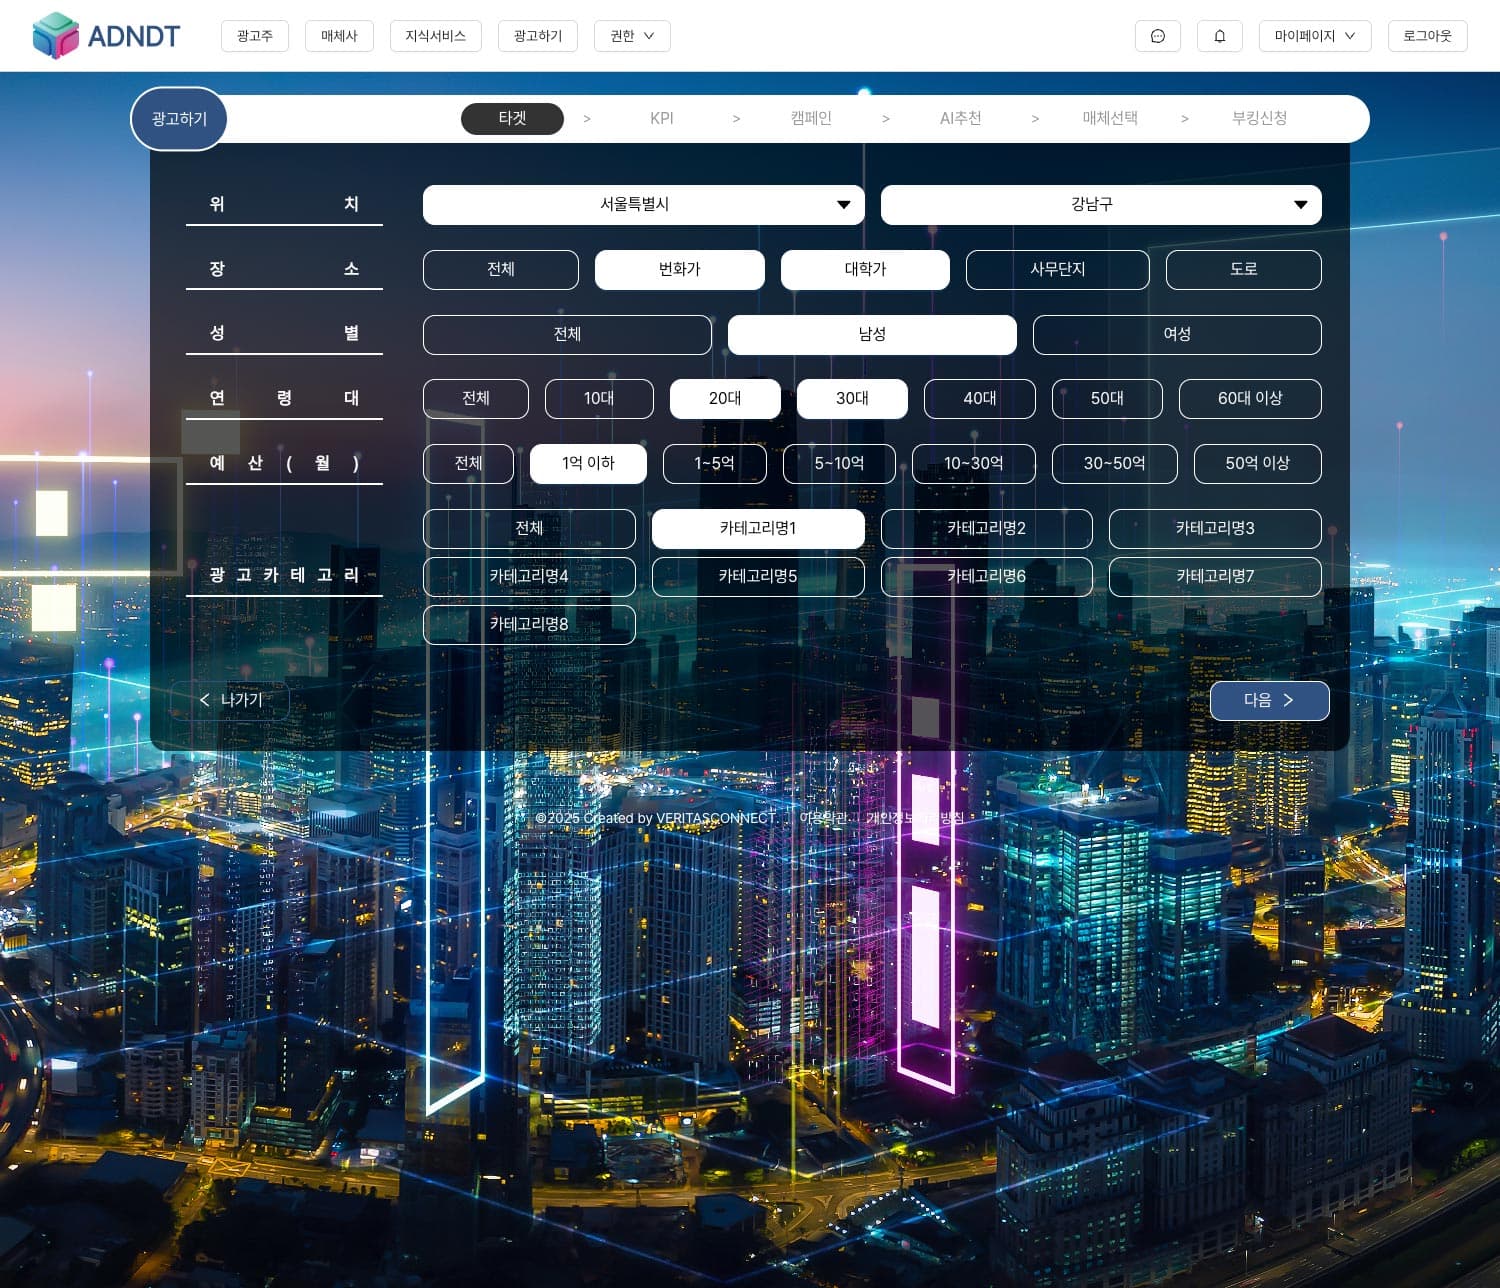Click the 로그아웃 logout button
The height and width of the screenshot is (1288, 1500).
coord(1426,36)
